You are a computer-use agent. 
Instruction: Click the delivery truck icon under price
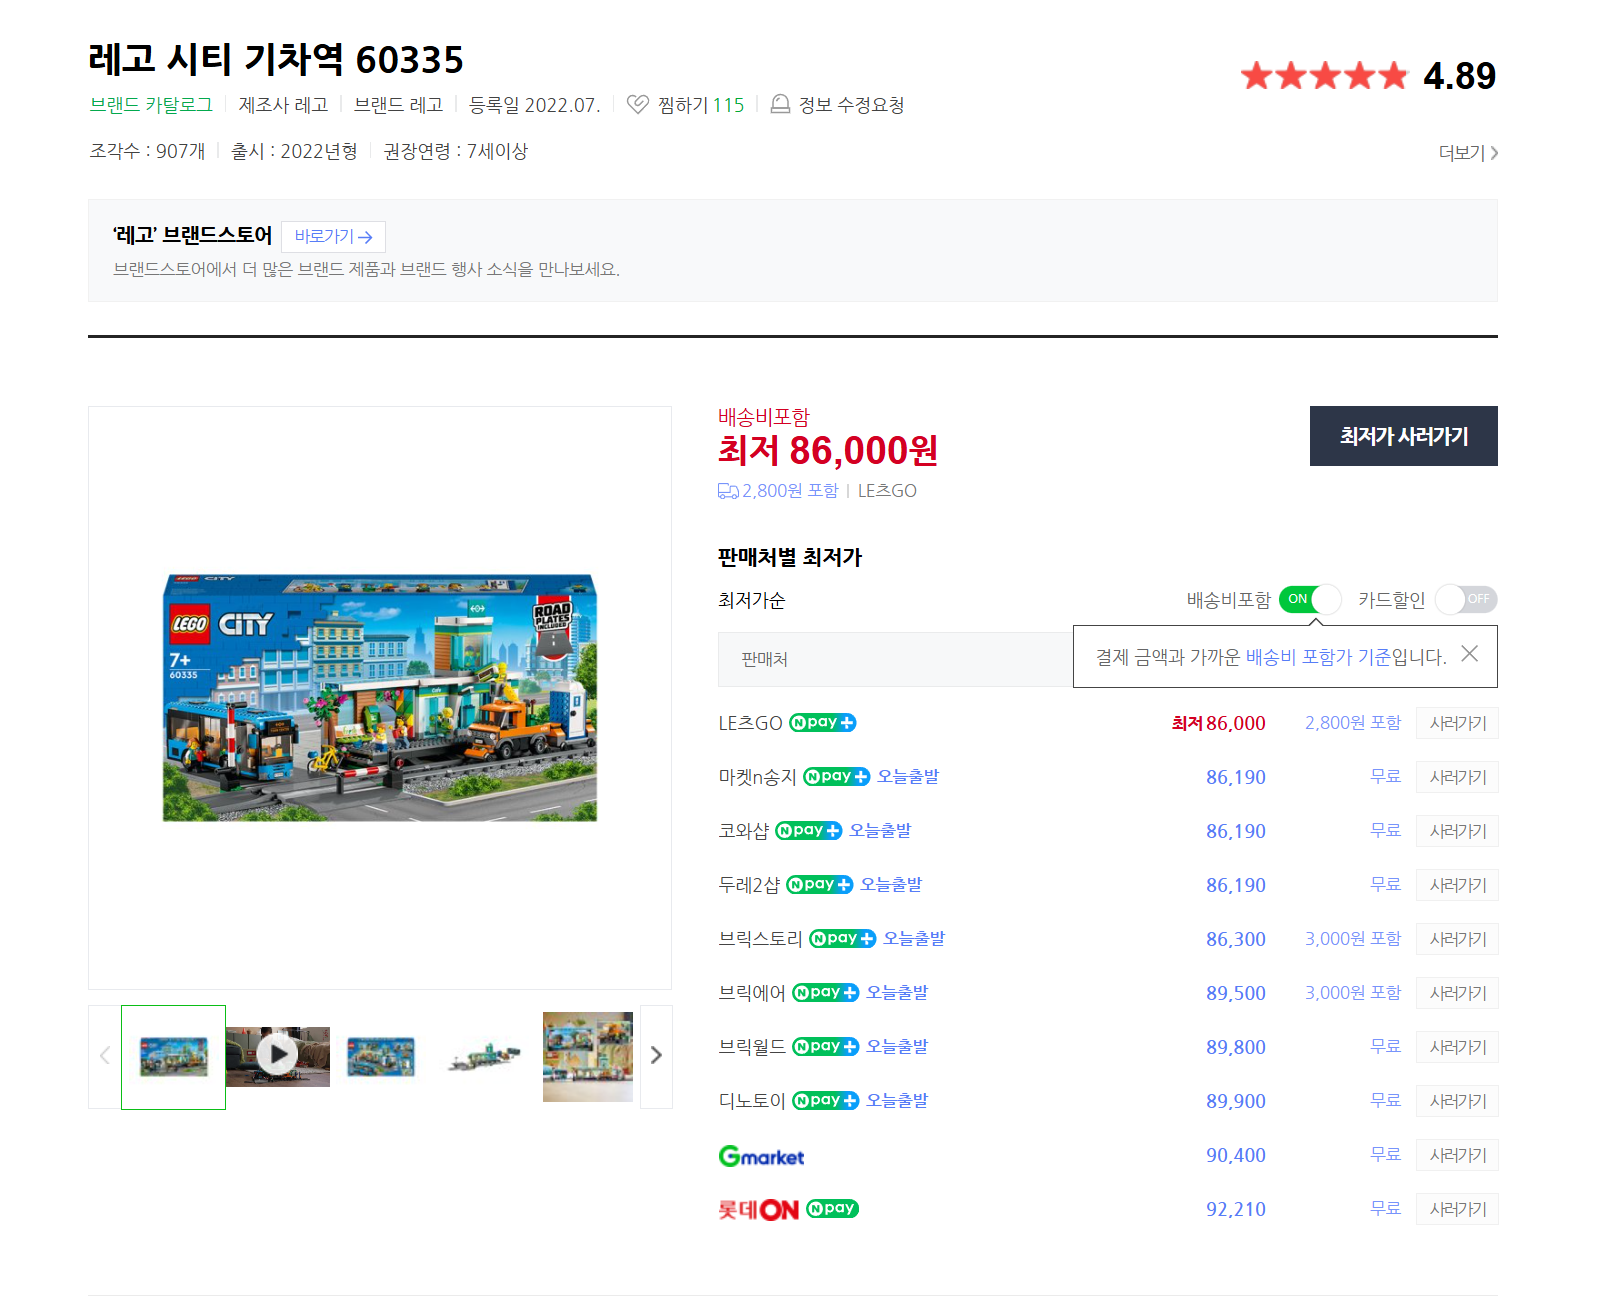tap(728, 491)
